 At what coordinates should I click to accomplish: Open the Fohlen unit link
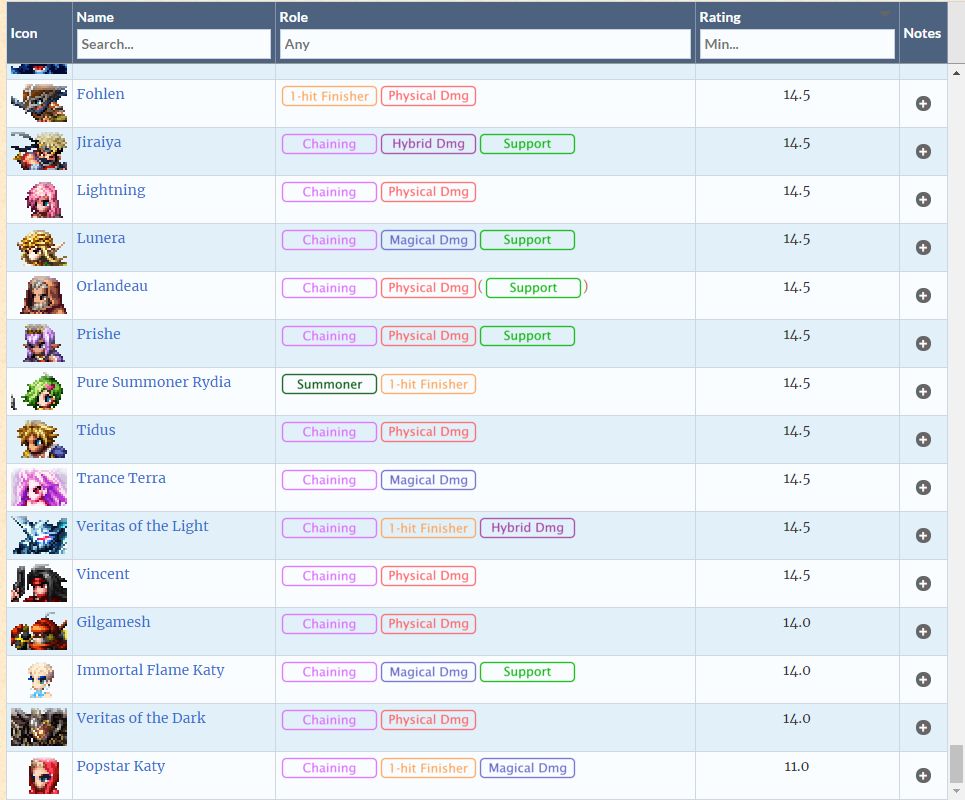click(100, 94)
